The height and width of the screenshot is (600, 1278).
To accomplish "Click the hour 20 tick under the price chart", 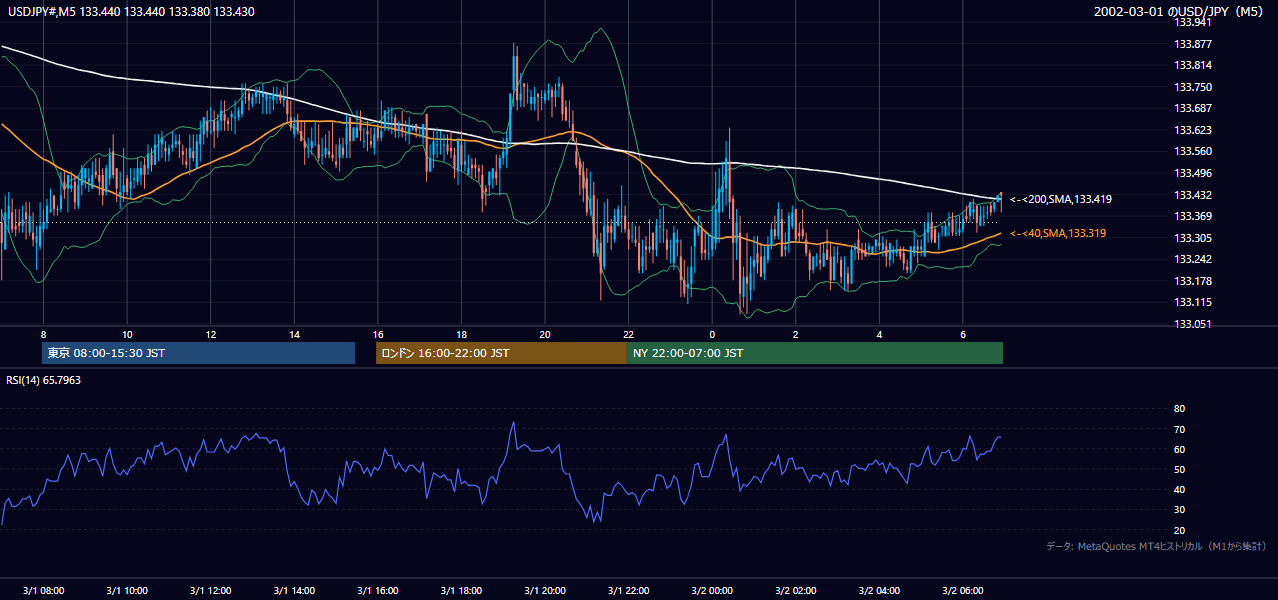I will coord(544,333).
